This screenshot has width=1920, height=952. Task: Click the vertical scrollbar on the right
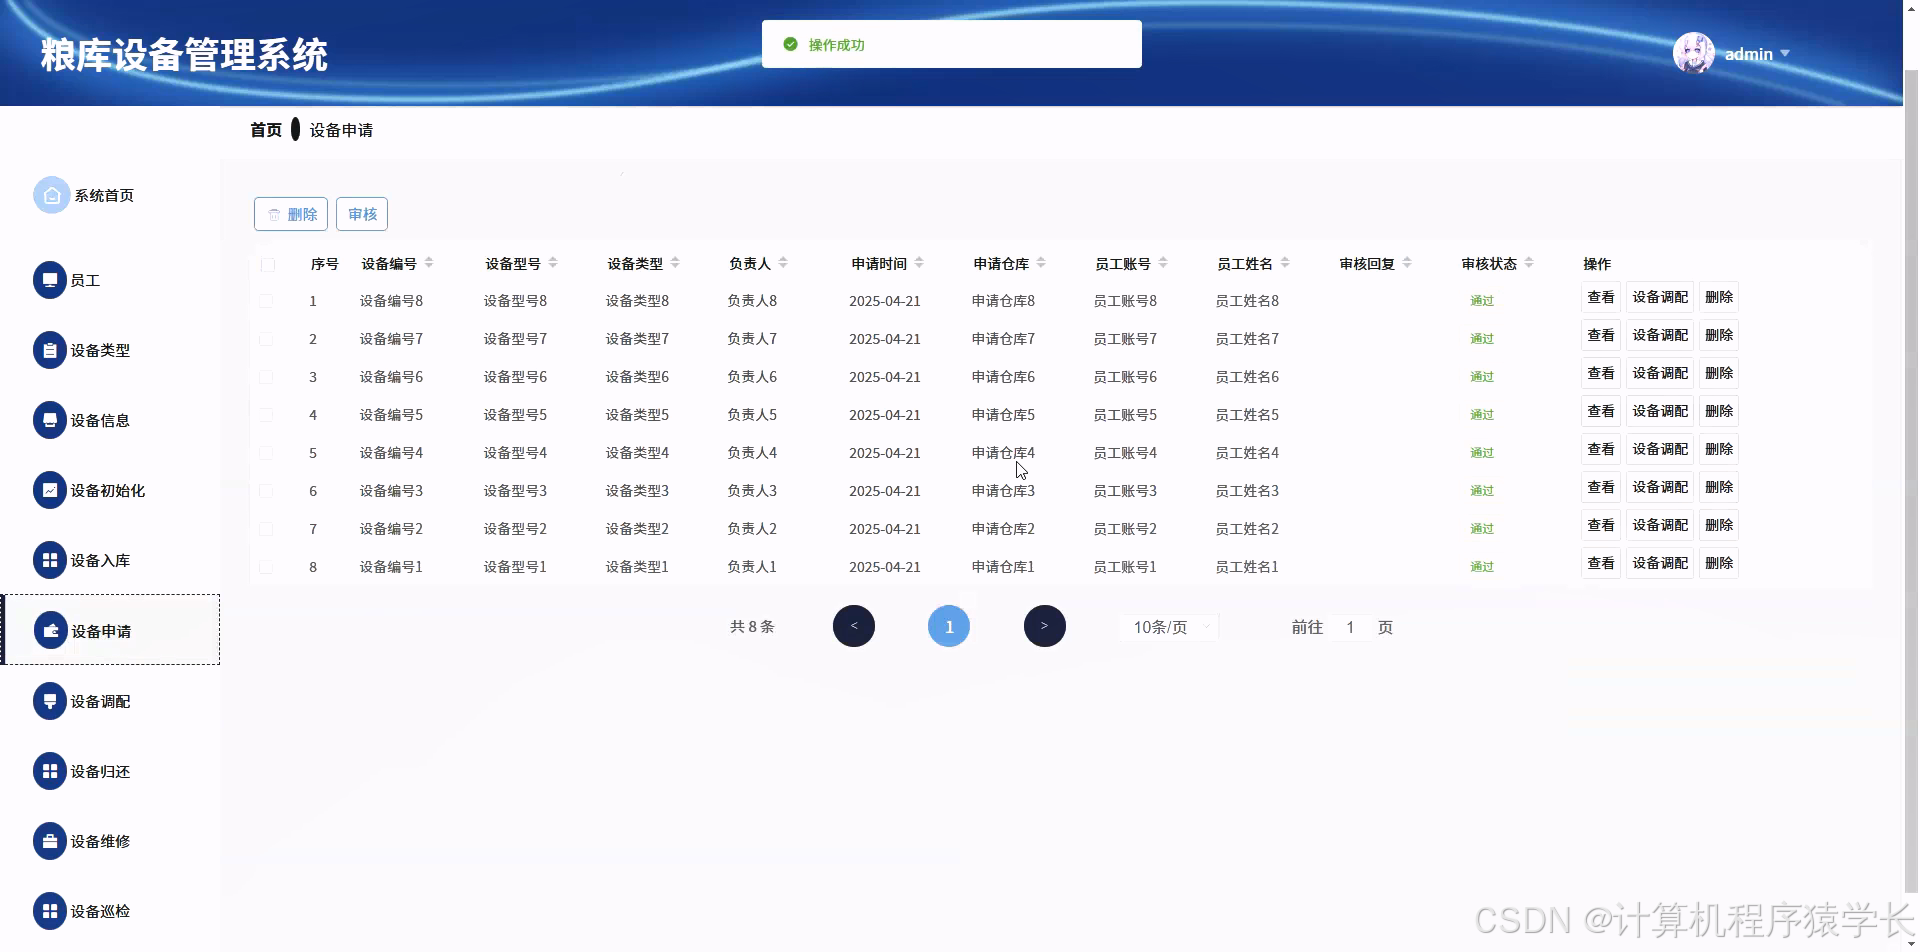click(1911, 480)
